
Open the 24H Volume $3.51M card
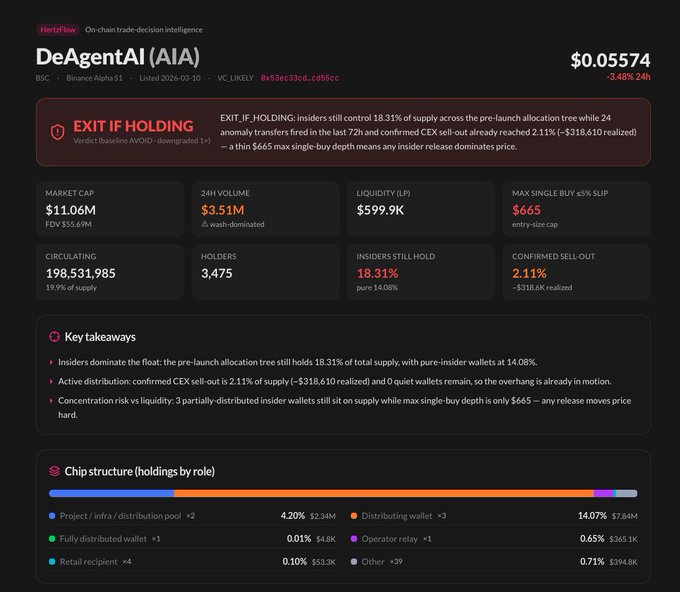coord(265,209)
